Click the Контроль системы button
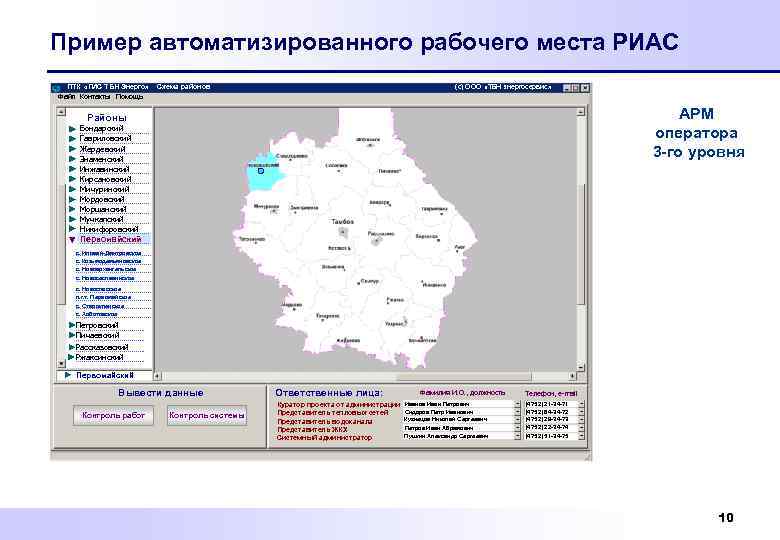This screenshot has height=540, width=780. click(207, 415)
